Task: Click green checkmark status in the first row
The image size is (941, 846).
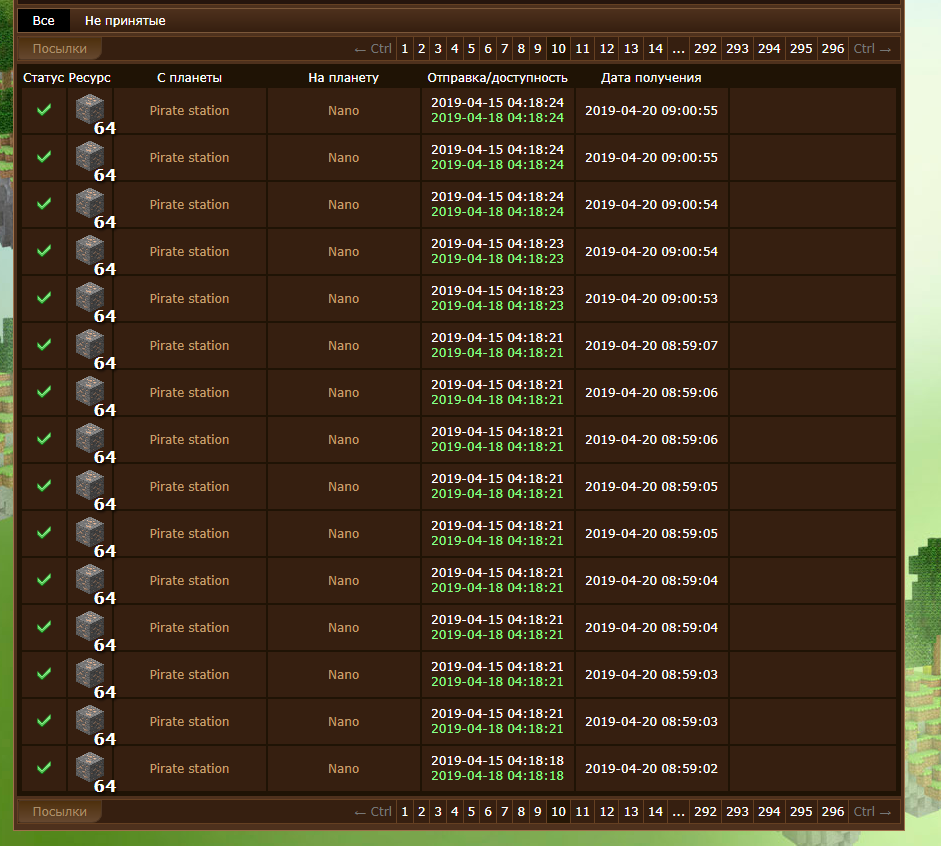Action: pos(44,110)
